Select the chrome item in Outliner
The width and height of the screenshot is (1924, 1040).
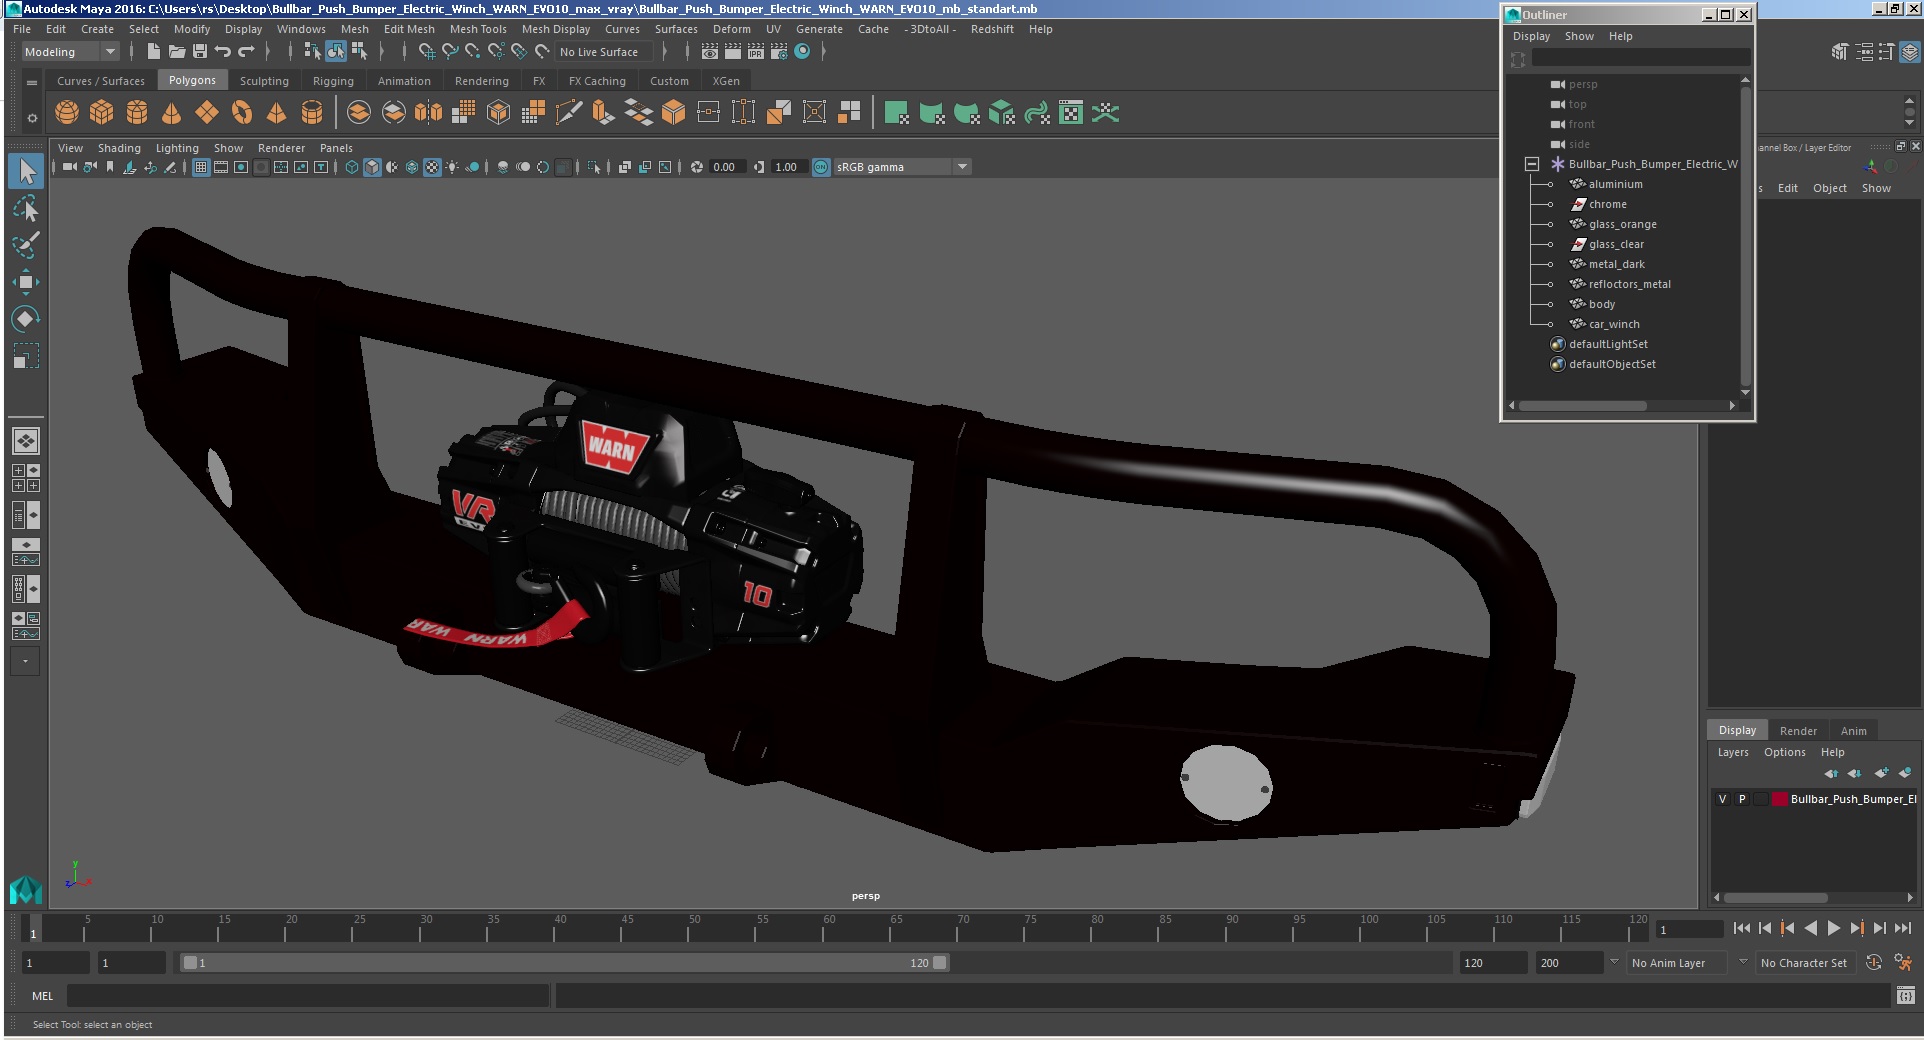tap(1608, 204)
